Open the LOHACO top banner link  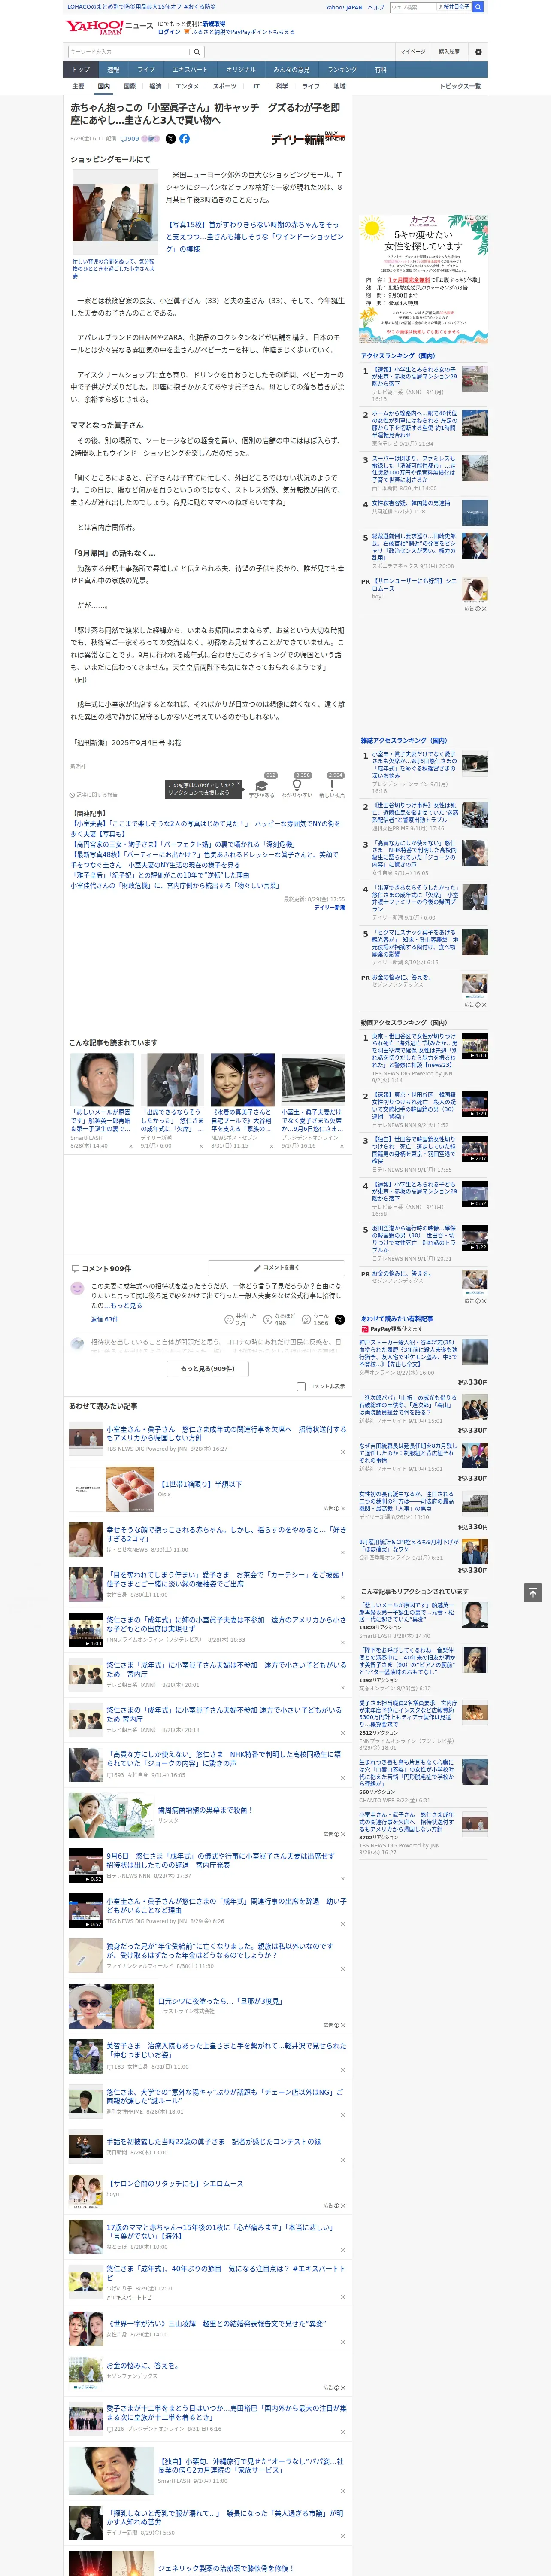pyautogui.click(x=141, y=7)
